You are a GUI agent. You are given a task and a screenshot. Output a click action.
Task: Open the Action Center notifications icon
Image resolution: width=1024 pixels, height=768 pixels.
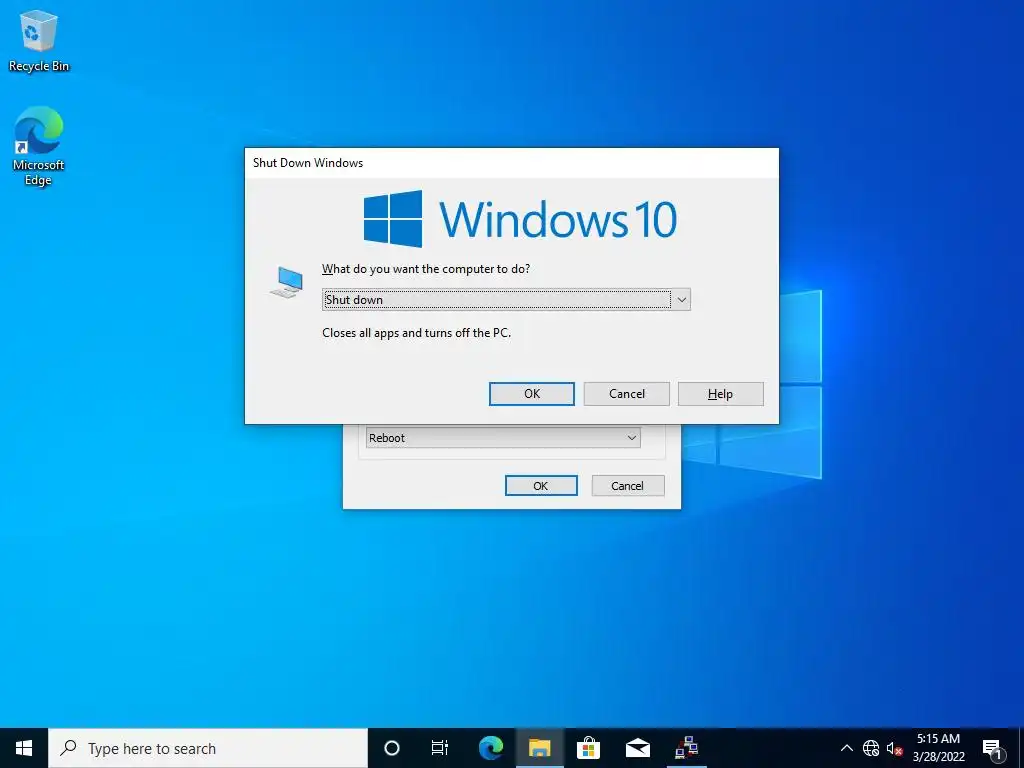pos(991,748)
